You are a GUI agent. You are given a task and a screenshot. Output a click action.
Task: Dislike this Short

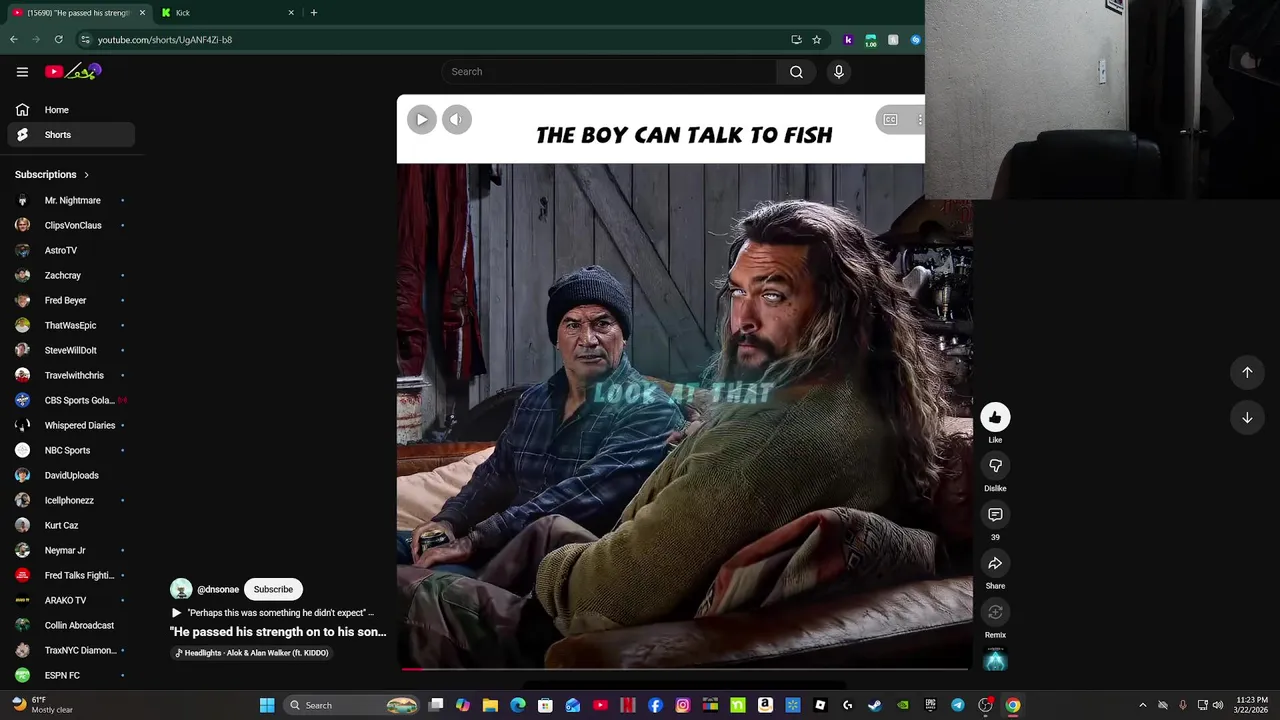click(x=995, y=466)
